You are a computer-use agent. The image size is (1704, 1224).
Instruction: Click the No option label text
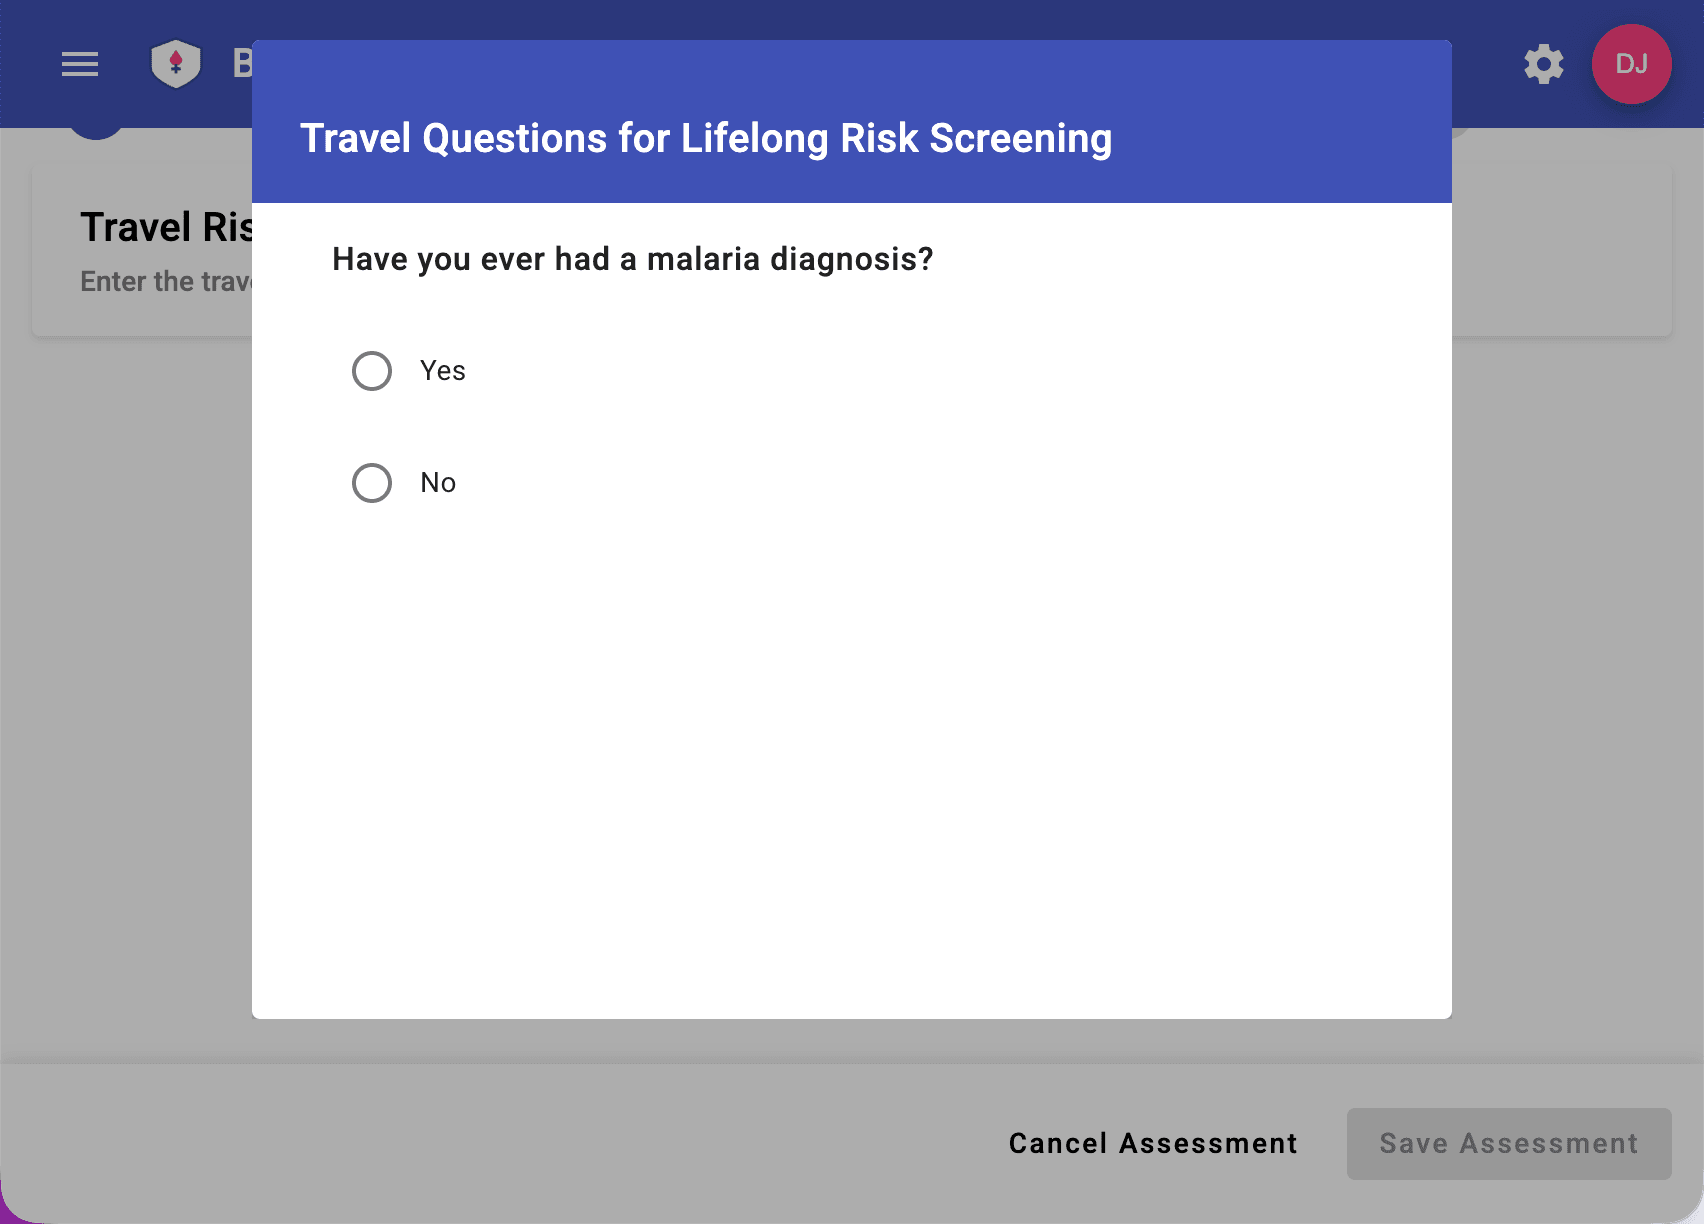(437, 482)
